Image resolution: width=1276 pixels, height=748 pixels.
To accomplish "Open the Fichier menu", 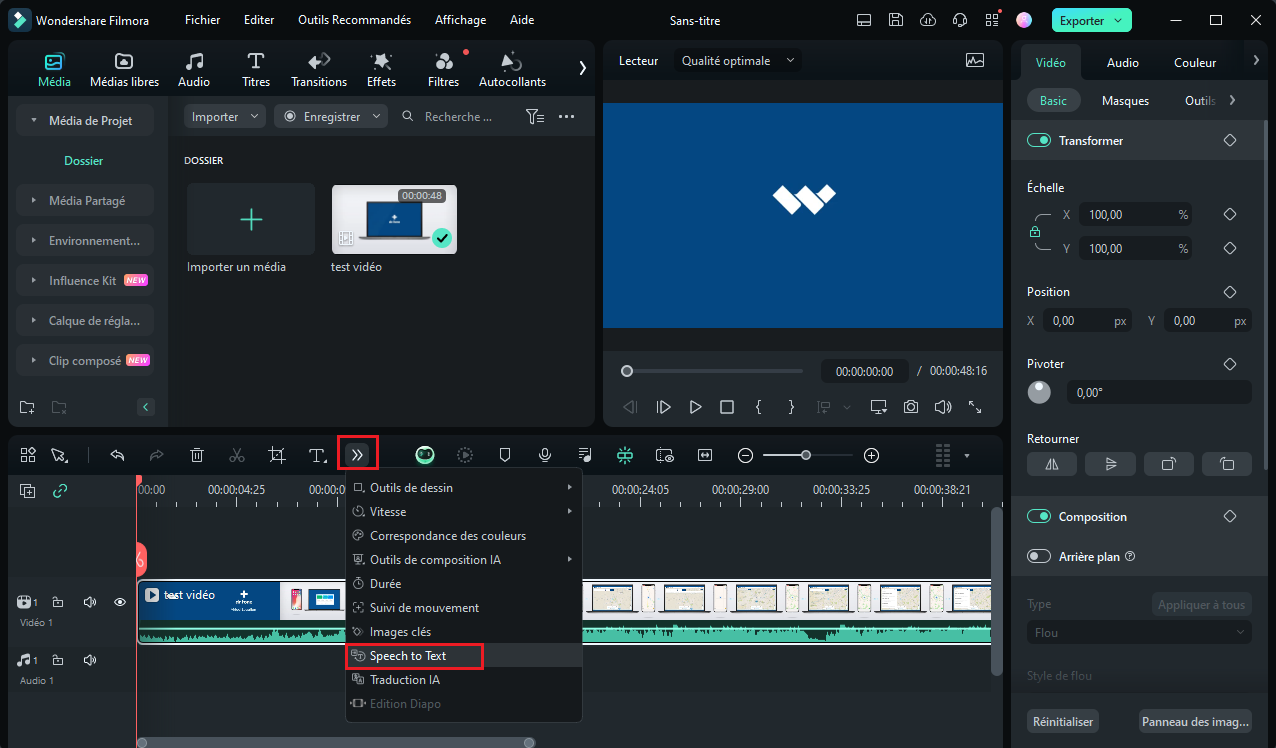I will coord(202,20).
